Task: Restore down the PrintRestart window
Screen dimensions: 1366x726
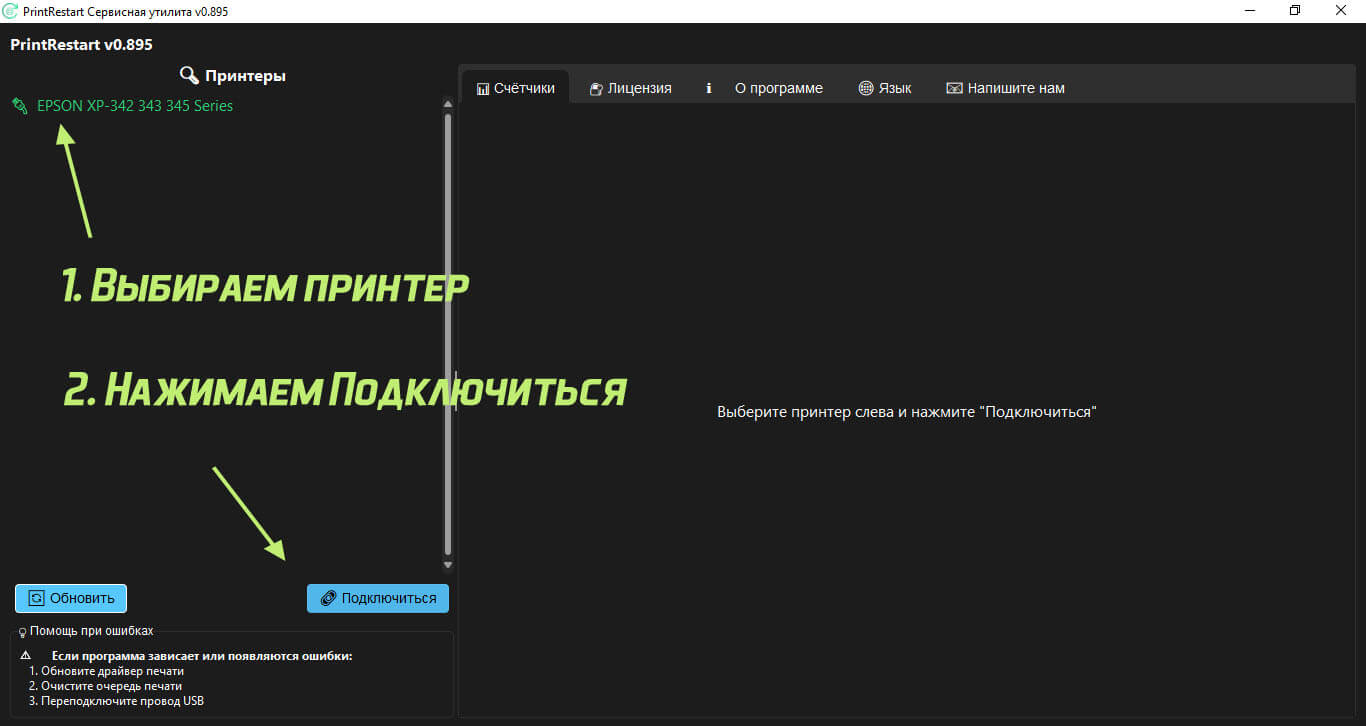Action: tap(1296, 10)
